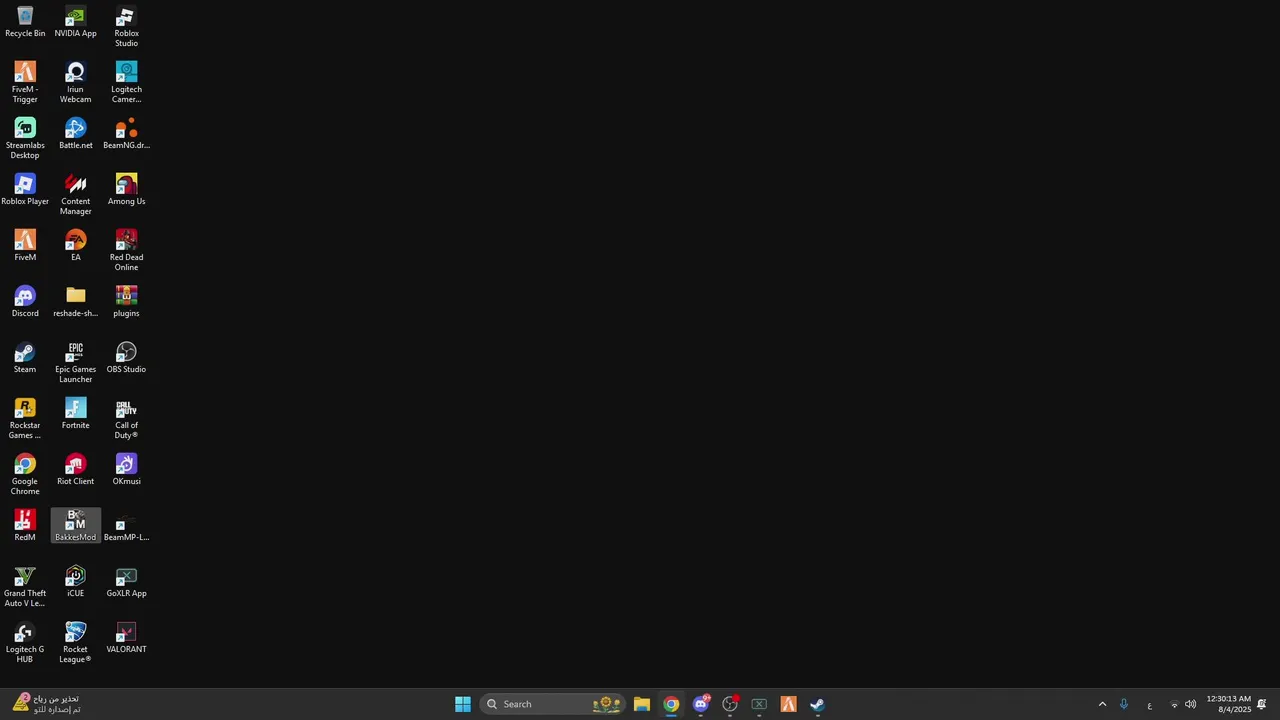This screenshot has height=720, width=1280.
Task: Select the RedM desktop icon
Action: click(25, 526)
